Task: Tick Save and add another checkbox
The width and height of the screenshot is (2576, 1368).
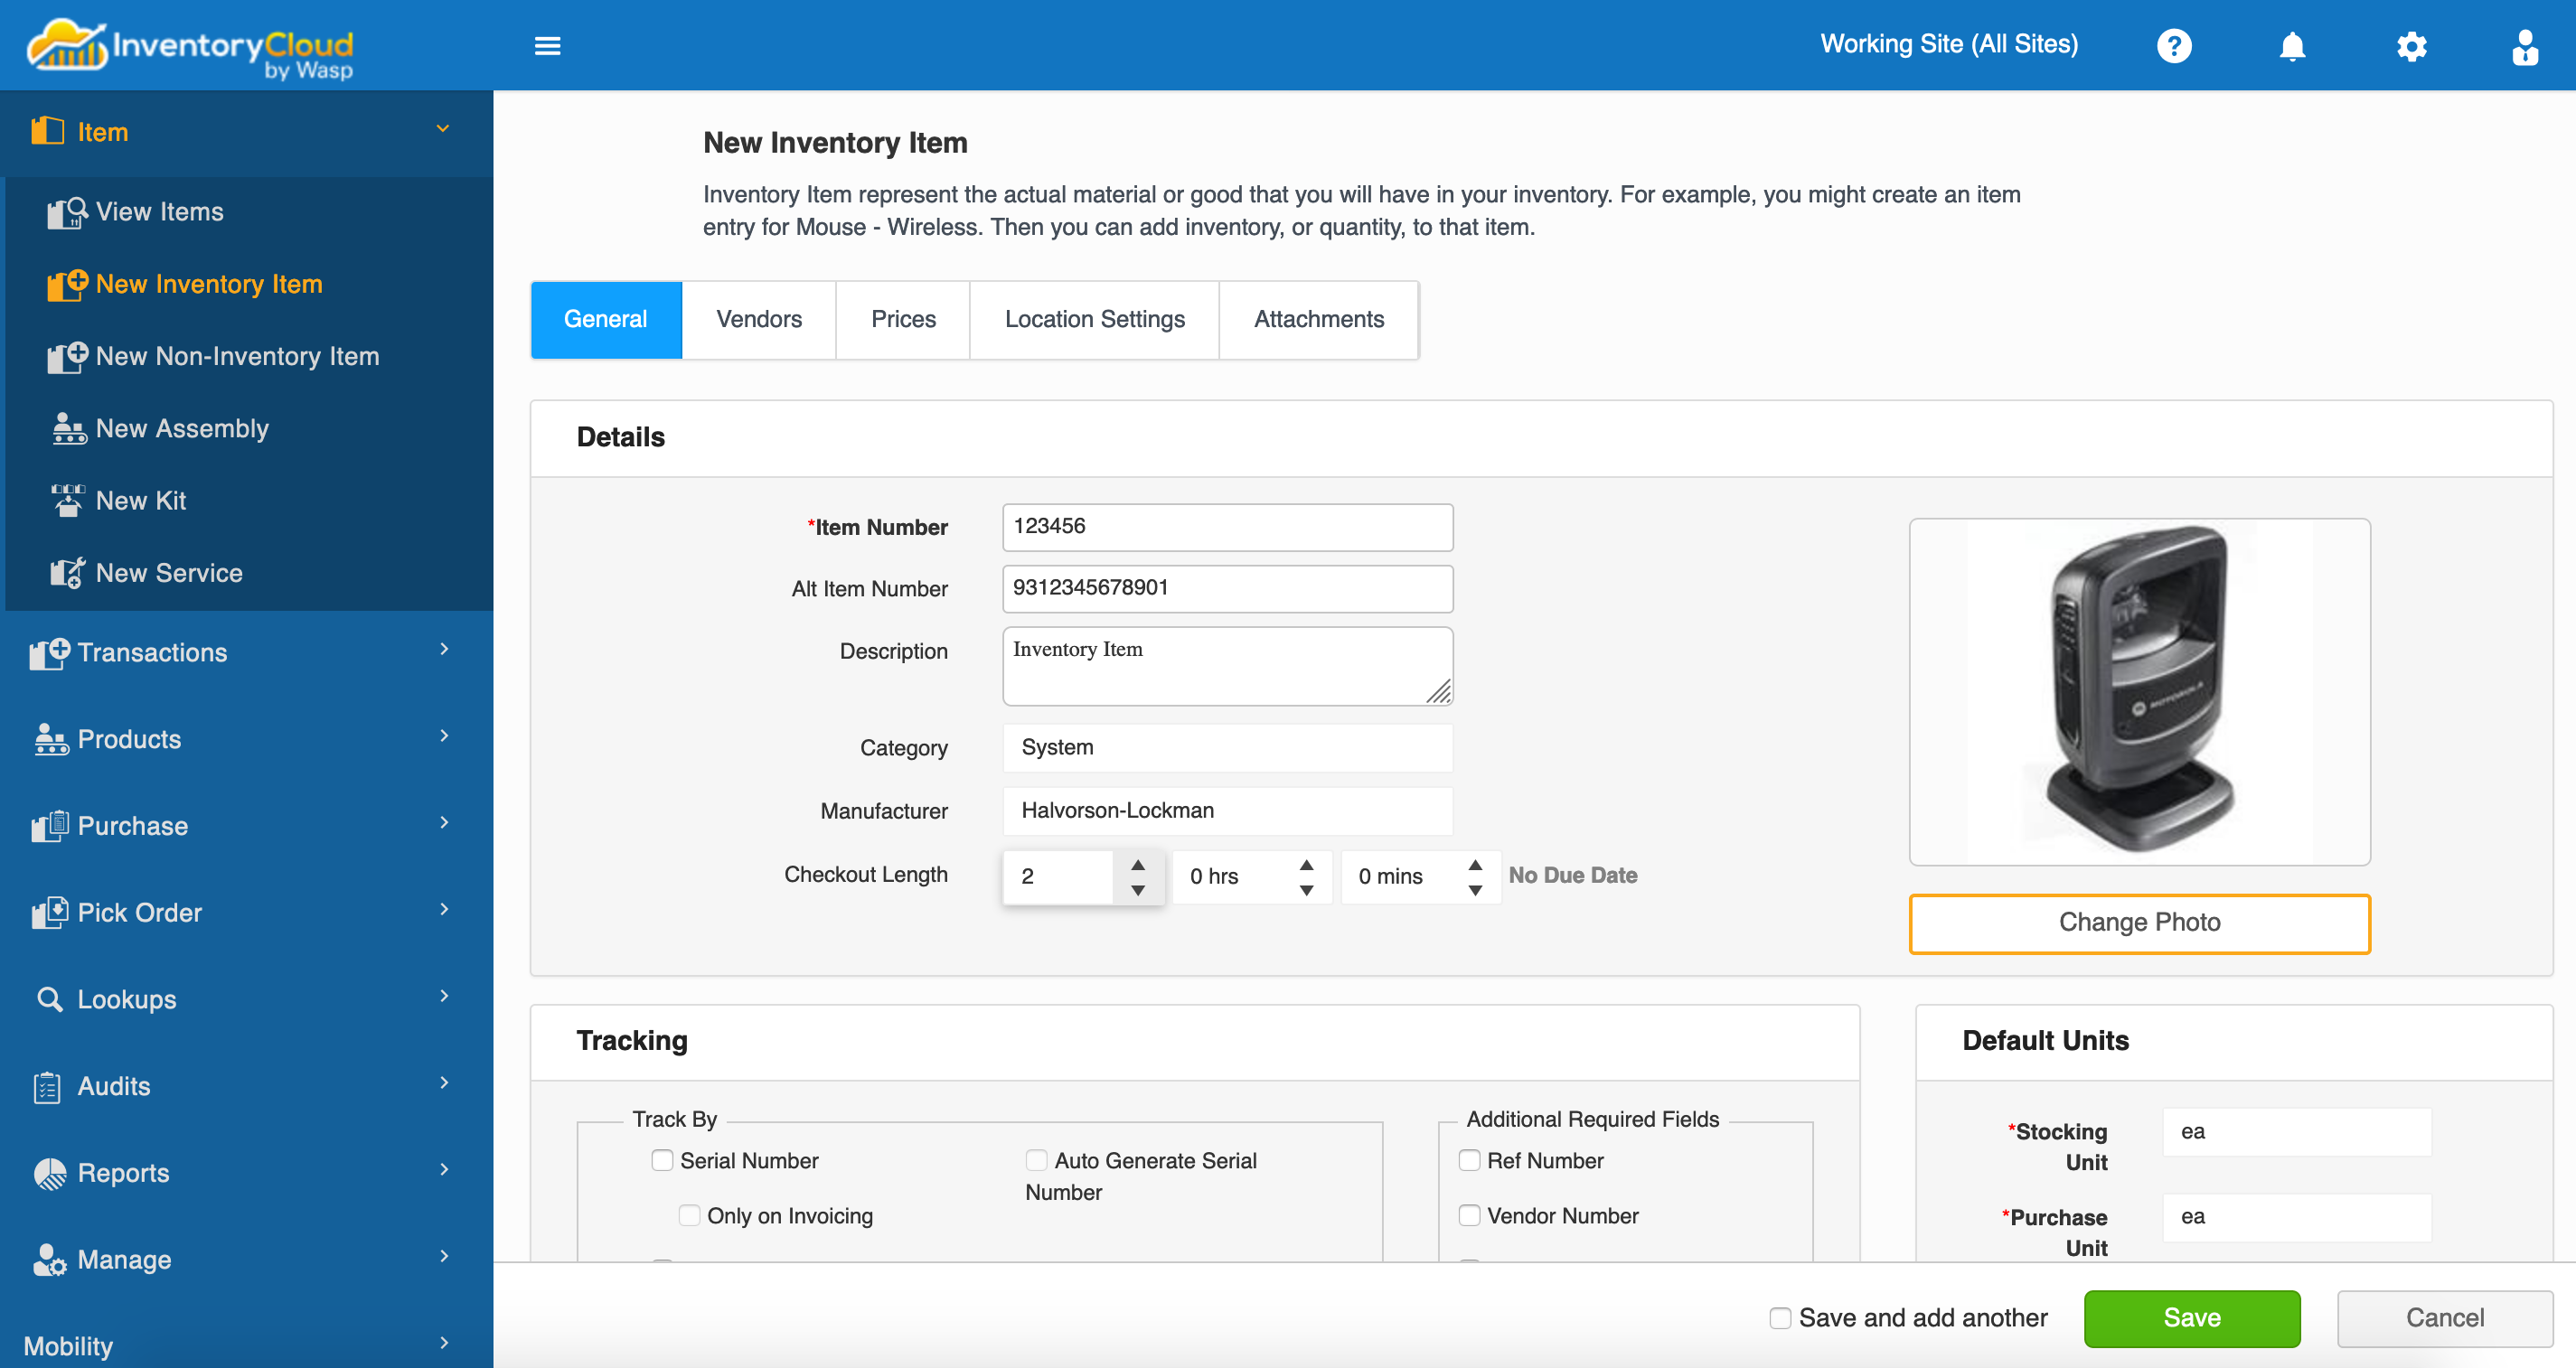Action: (1780, 1318)
